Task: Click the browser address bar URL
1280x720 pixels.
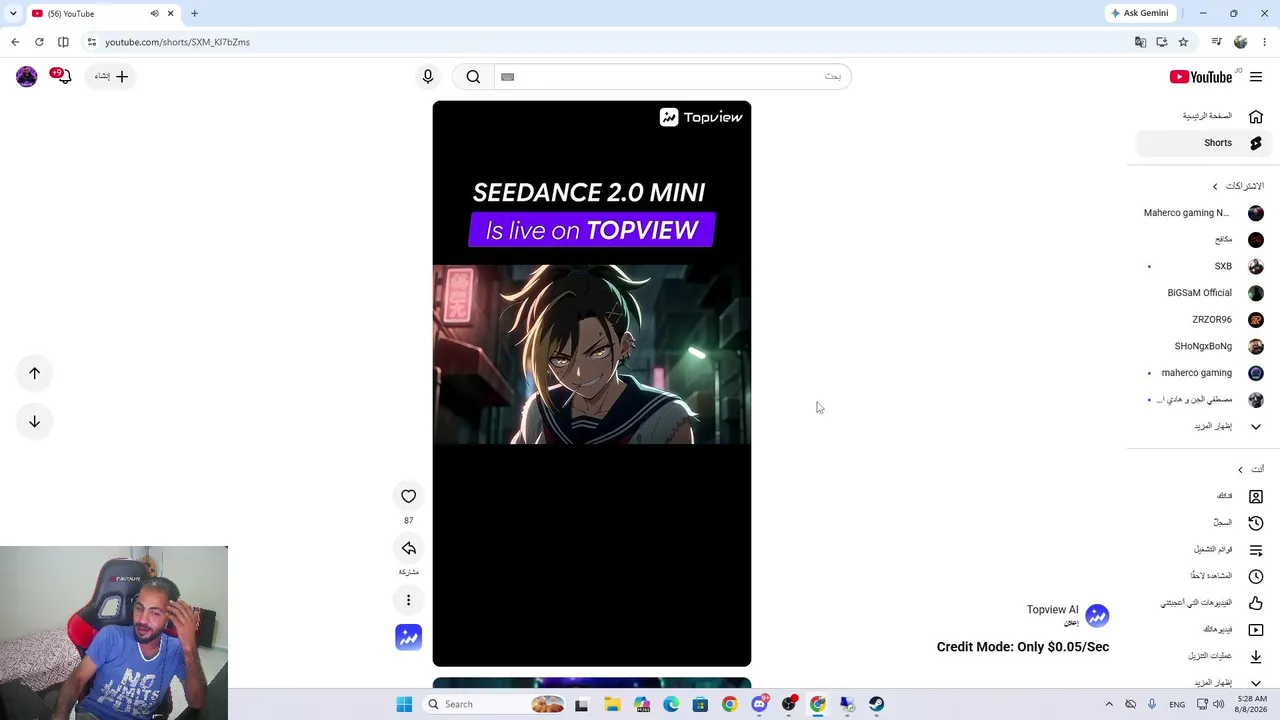Action: 177,42
